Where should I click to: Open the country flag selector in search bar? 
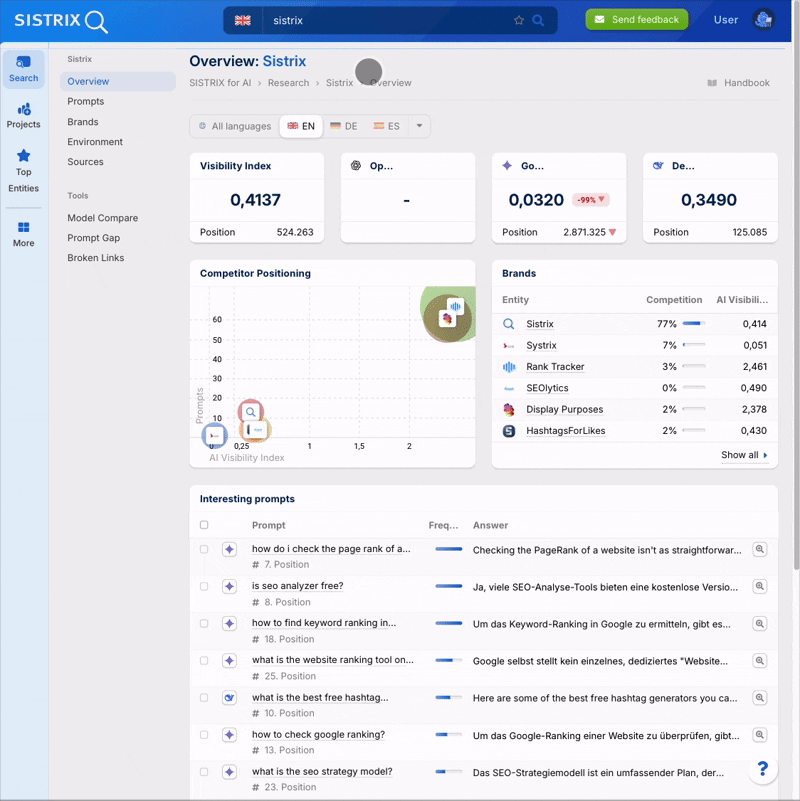tap(242, 20)
